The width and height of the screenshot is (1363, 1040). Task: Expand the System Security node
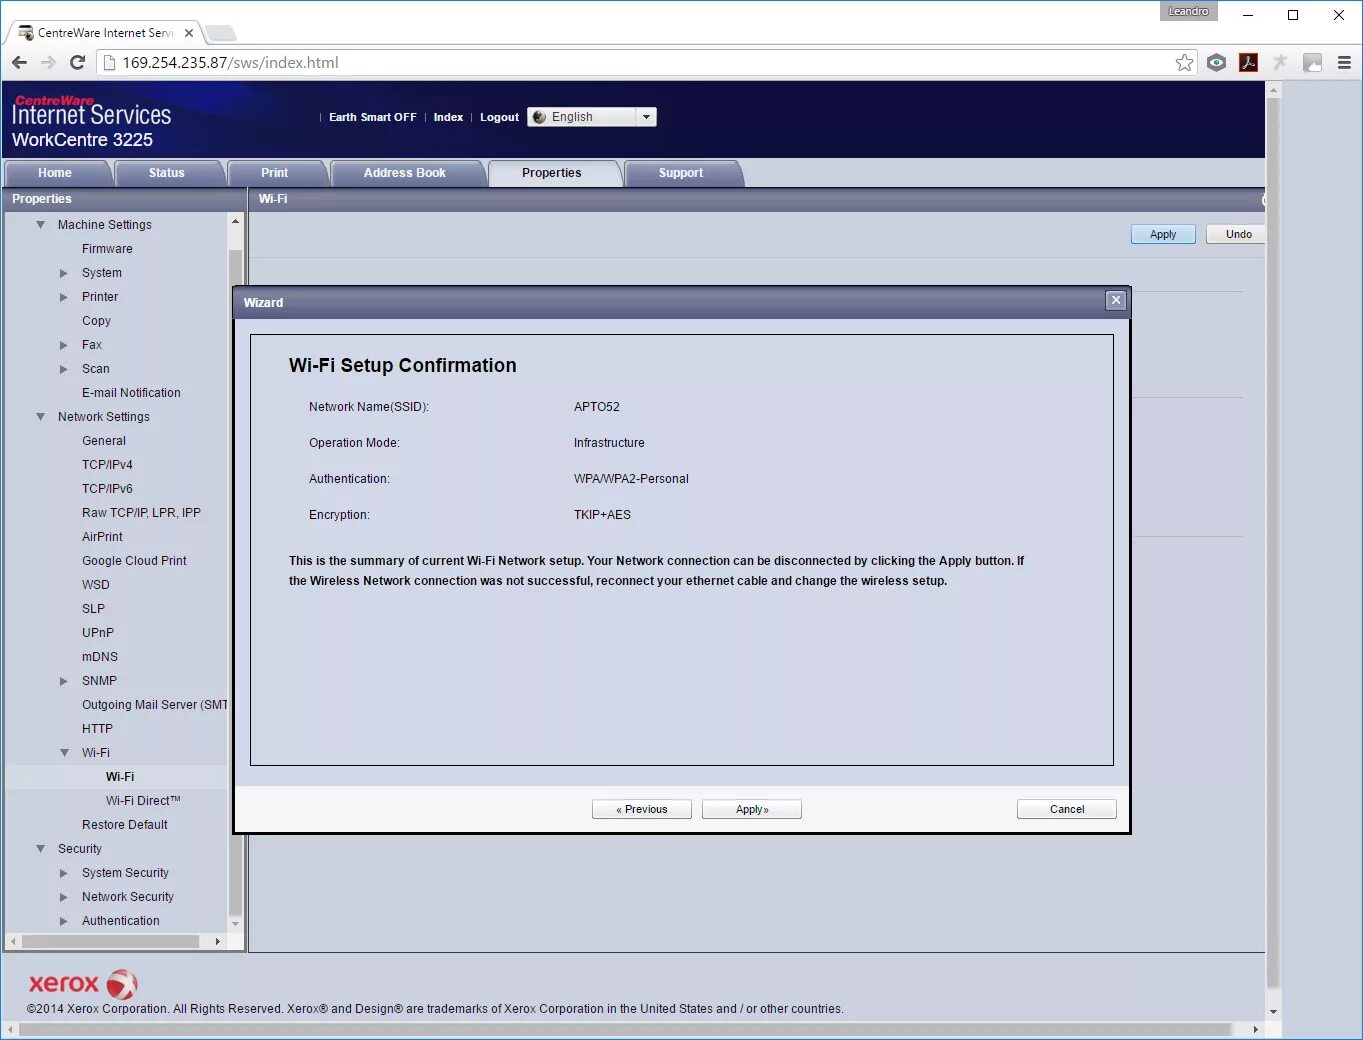[x=64, y=873]
